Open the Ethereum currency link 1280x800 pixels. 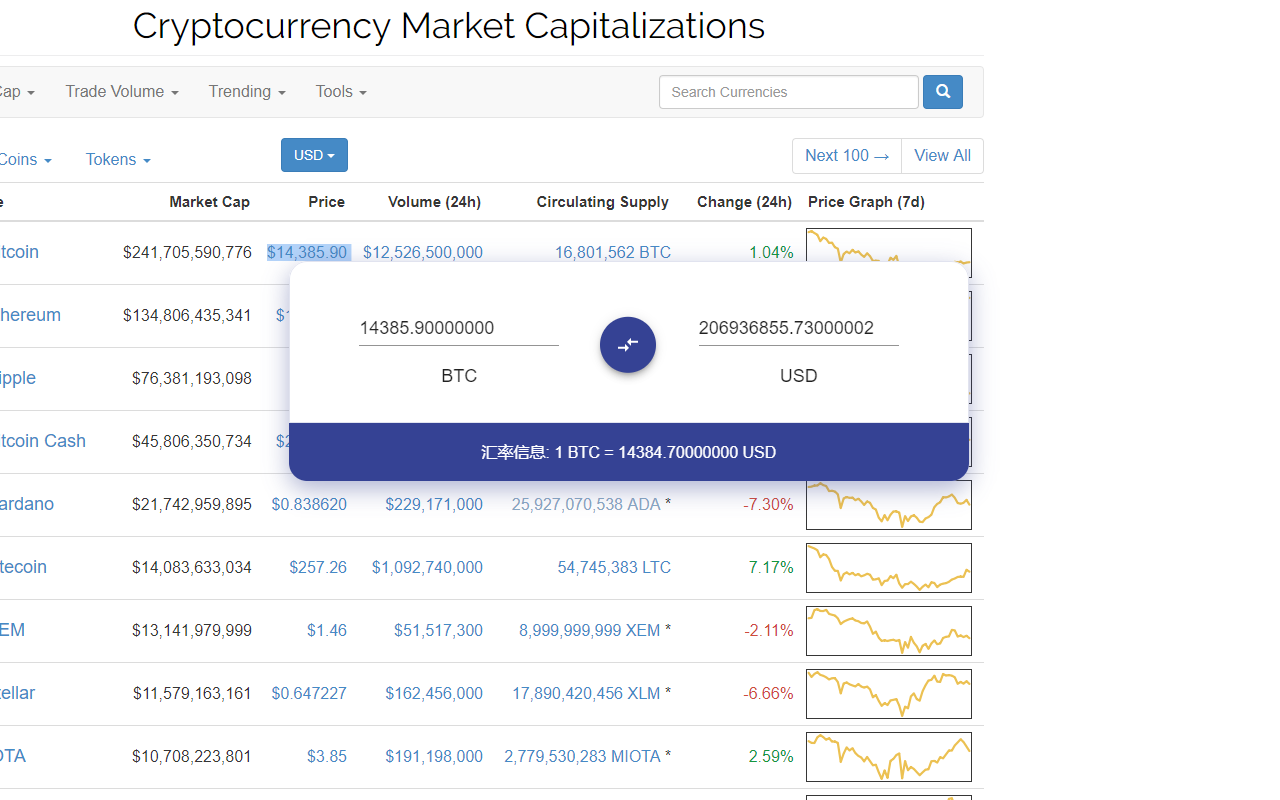click(x=30, y=315)
